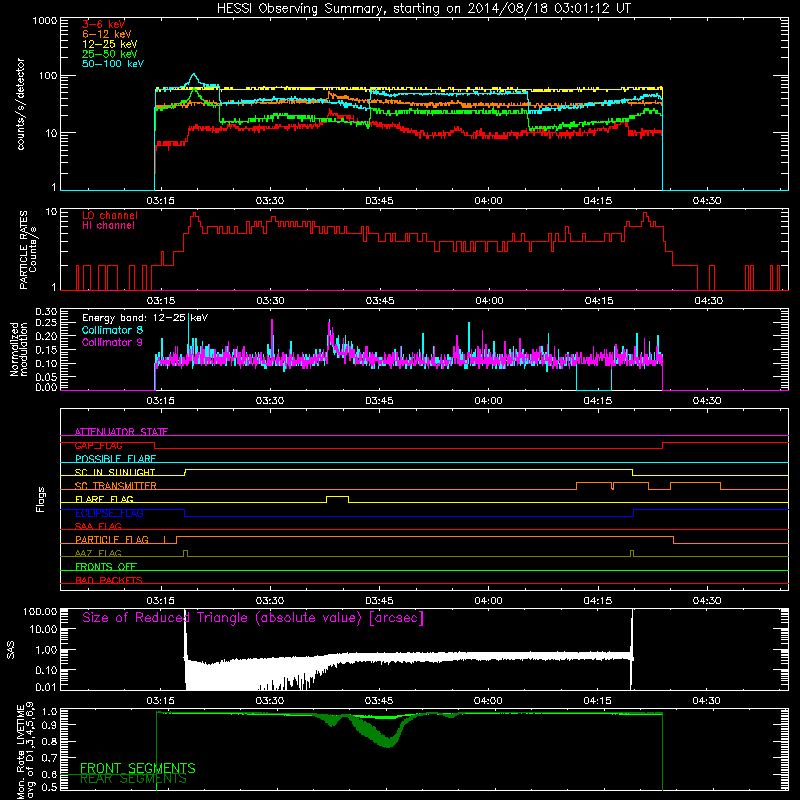Click the 03:45 tick under modulation plot
Image resolution: width=800 pixels, height=800 pixels.
(x=379, y=401)
